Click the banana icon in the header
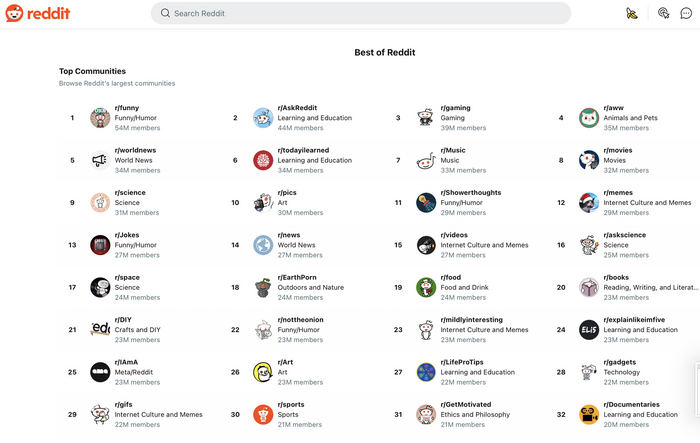Screen dimensions: 700x443 click(x=632, y=13)
